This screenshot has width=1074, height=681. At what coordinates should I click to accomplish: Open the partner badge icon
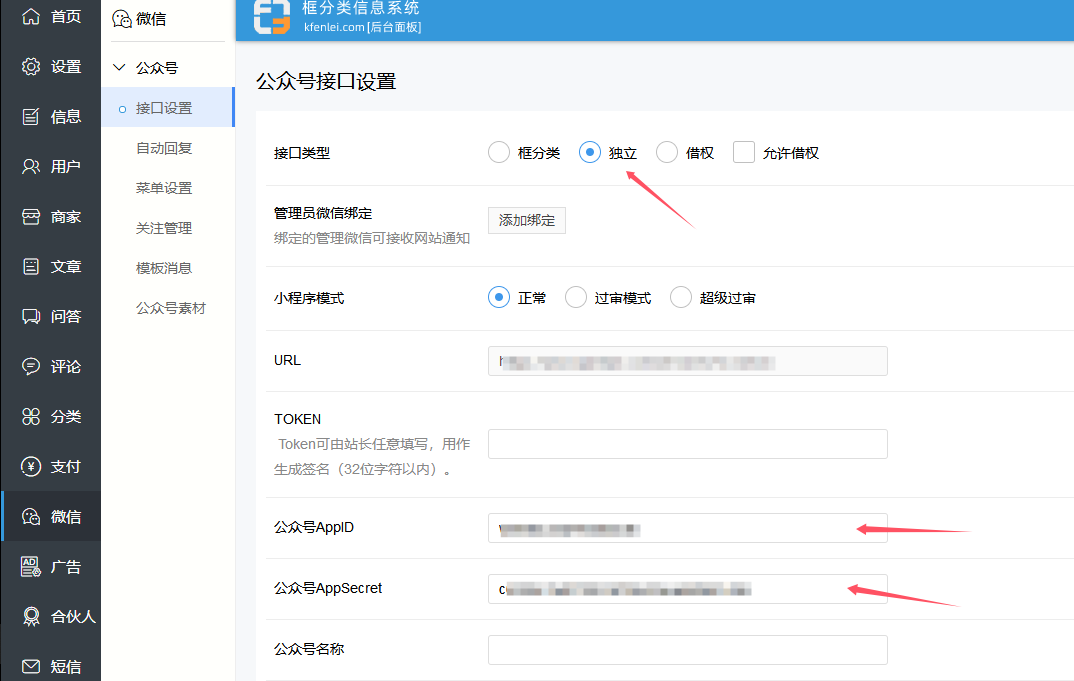pos(31,617)
